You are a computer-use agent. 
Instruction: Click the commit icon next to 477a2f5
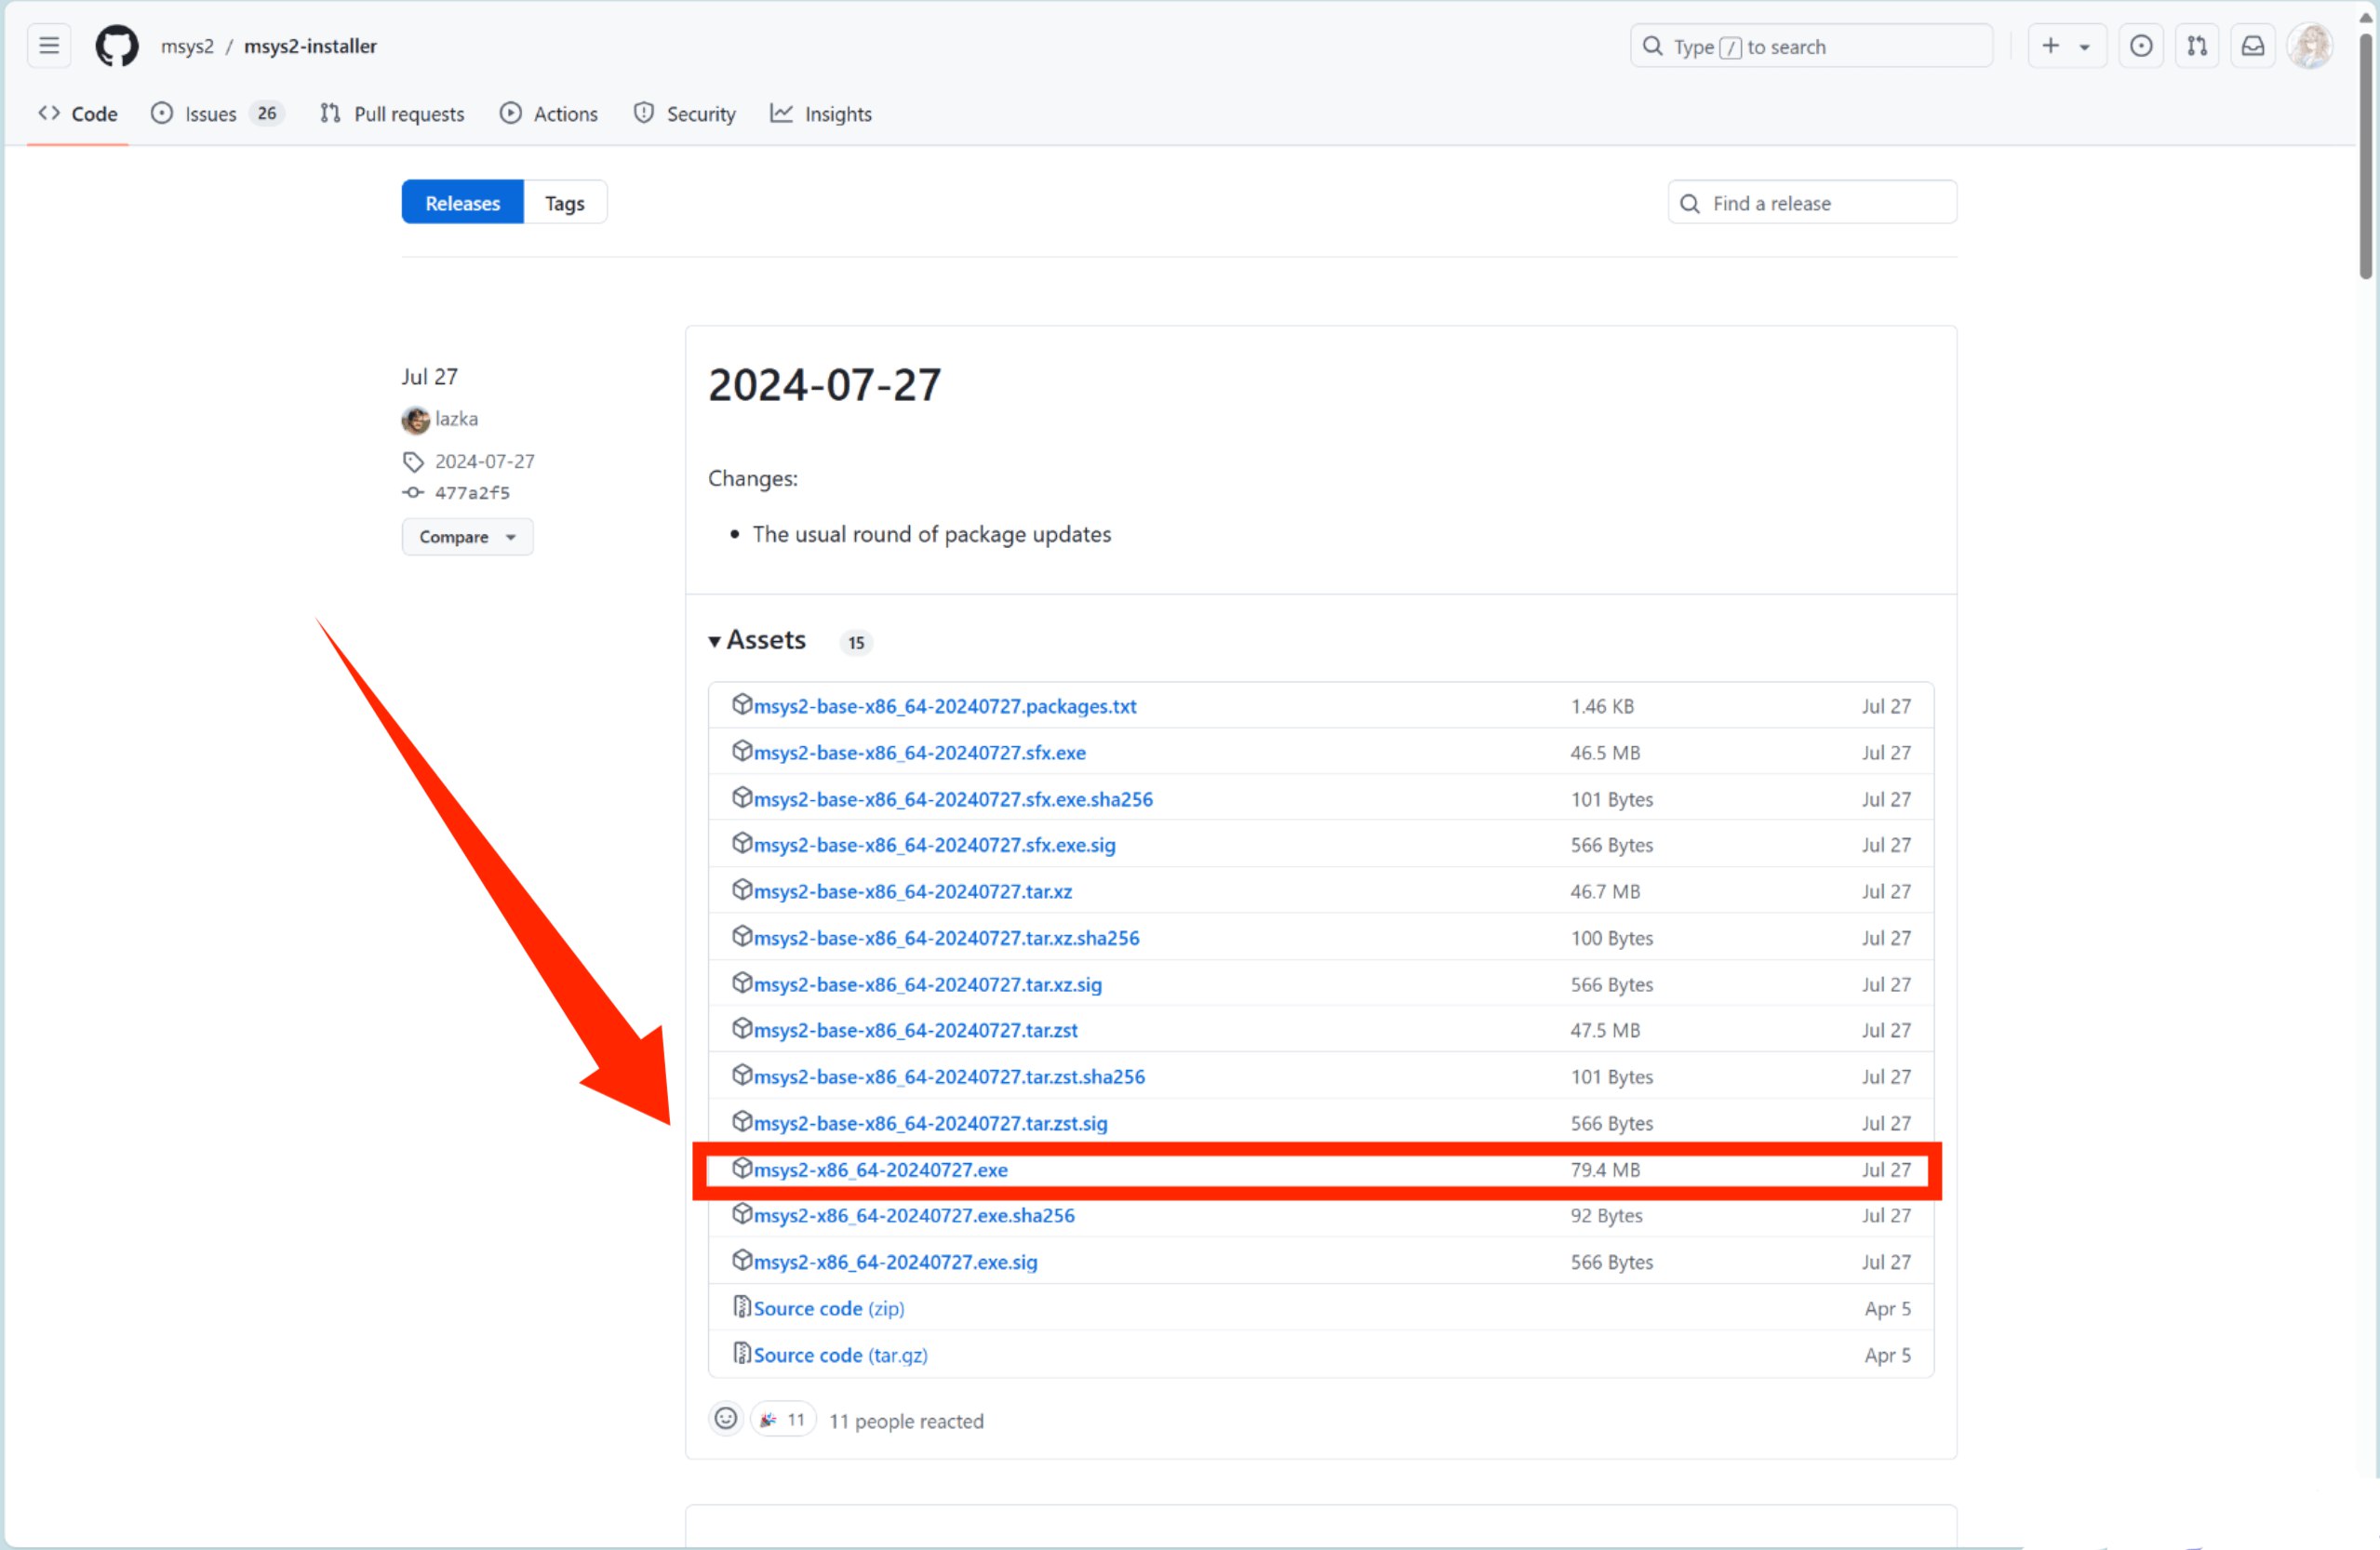pos(413,492)
